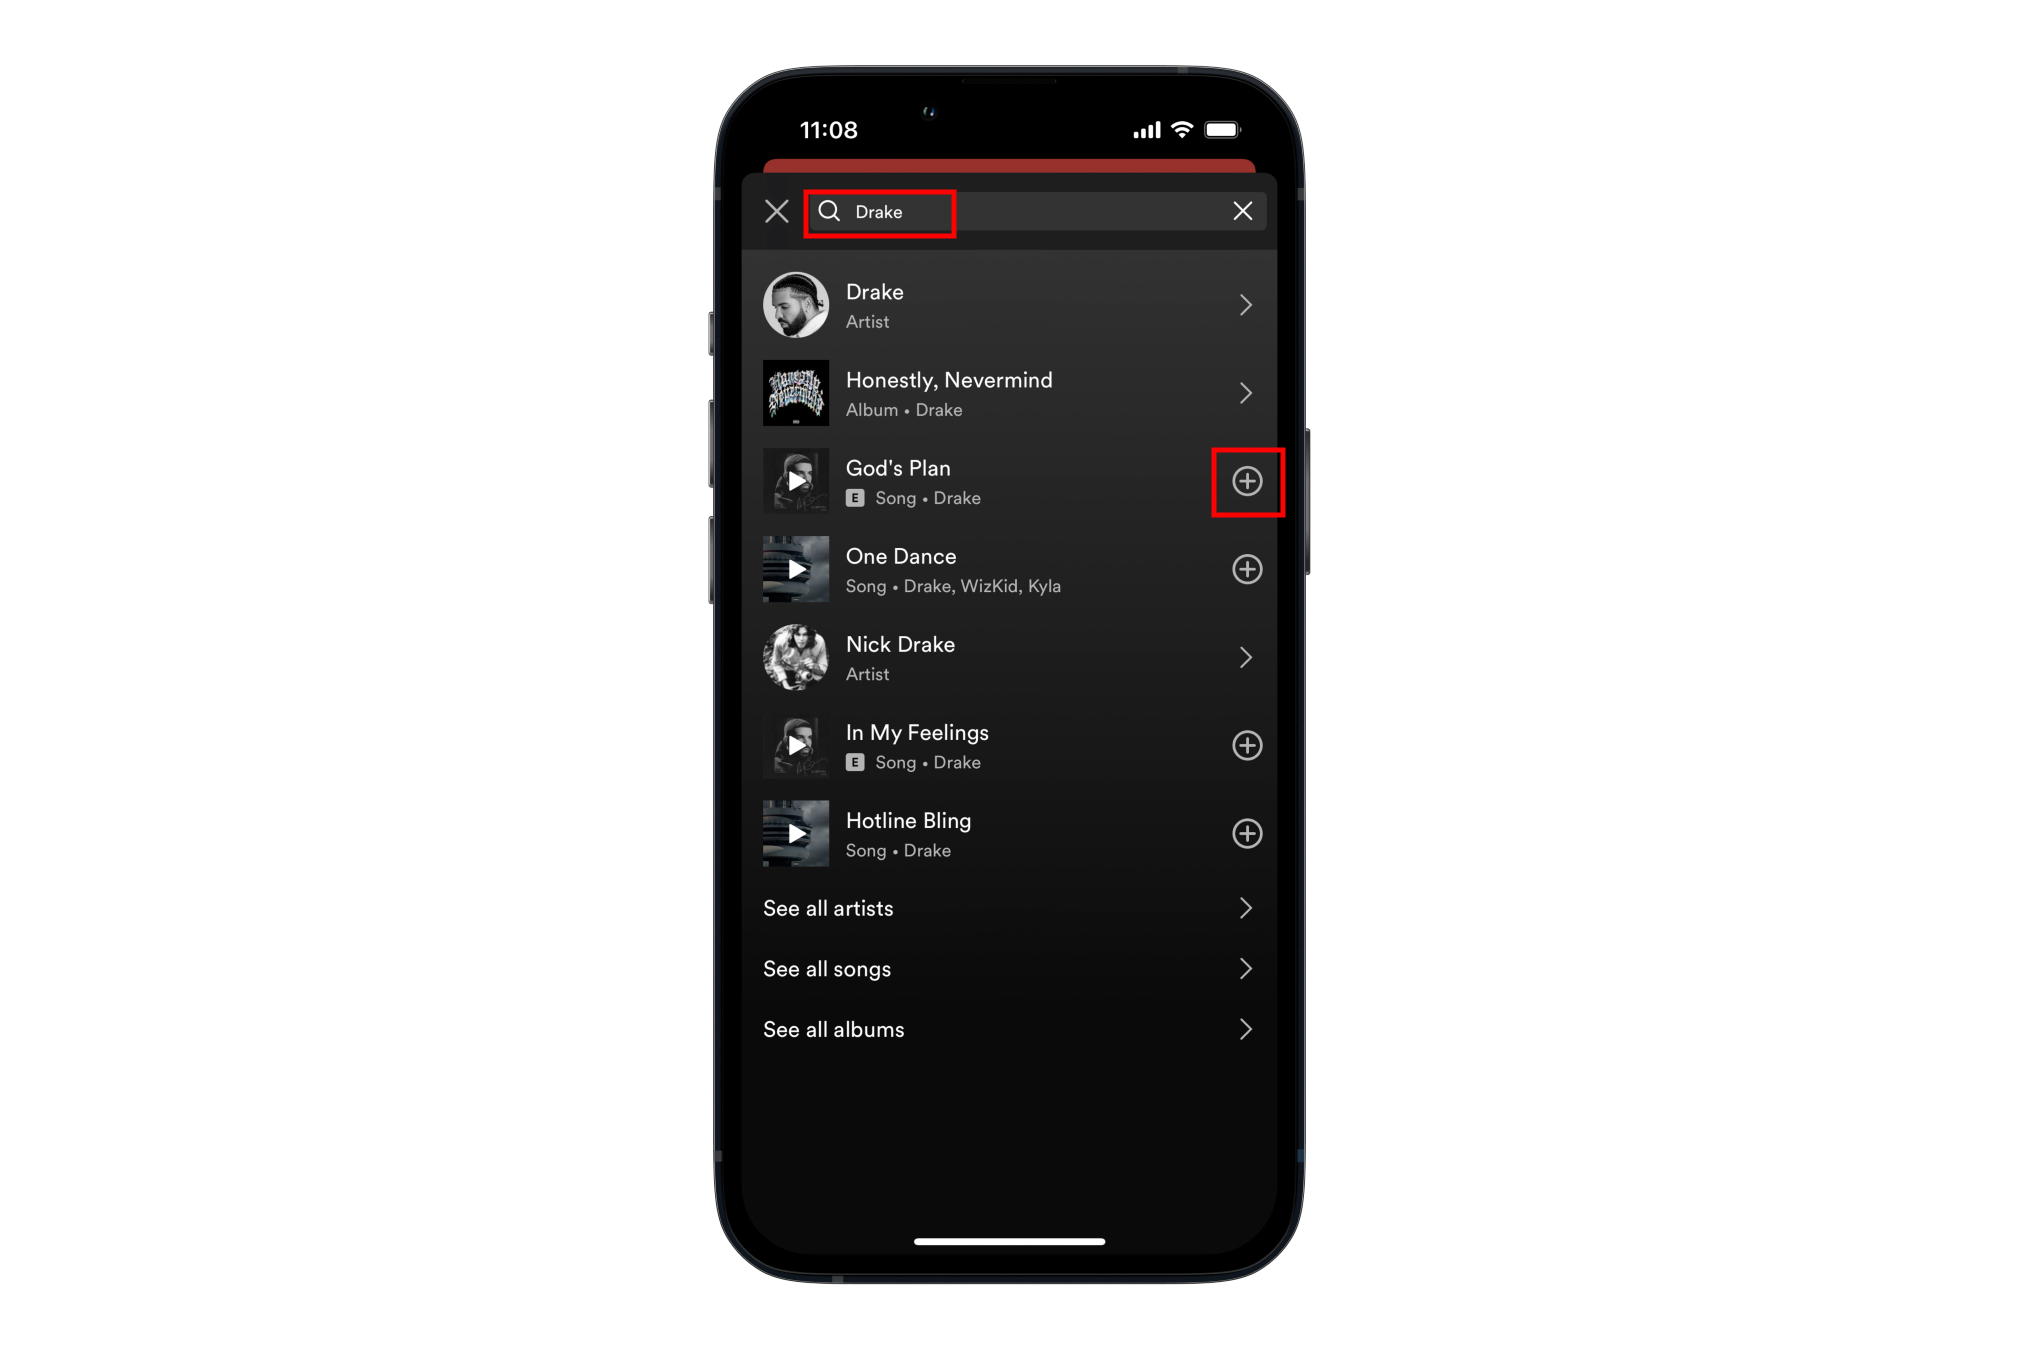The height and width of the screenshot is (1346, 2019).
Task: Tap the add icon next to In My Feelings
Action: click(x=1247, y=745)
